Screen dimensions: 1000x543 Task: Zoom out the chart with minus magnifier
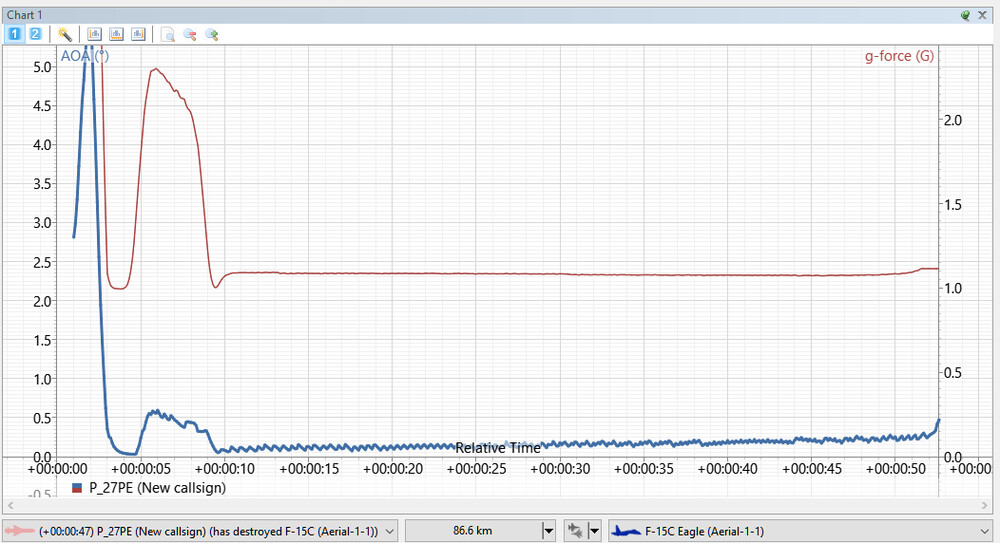(x=189, y=34)
